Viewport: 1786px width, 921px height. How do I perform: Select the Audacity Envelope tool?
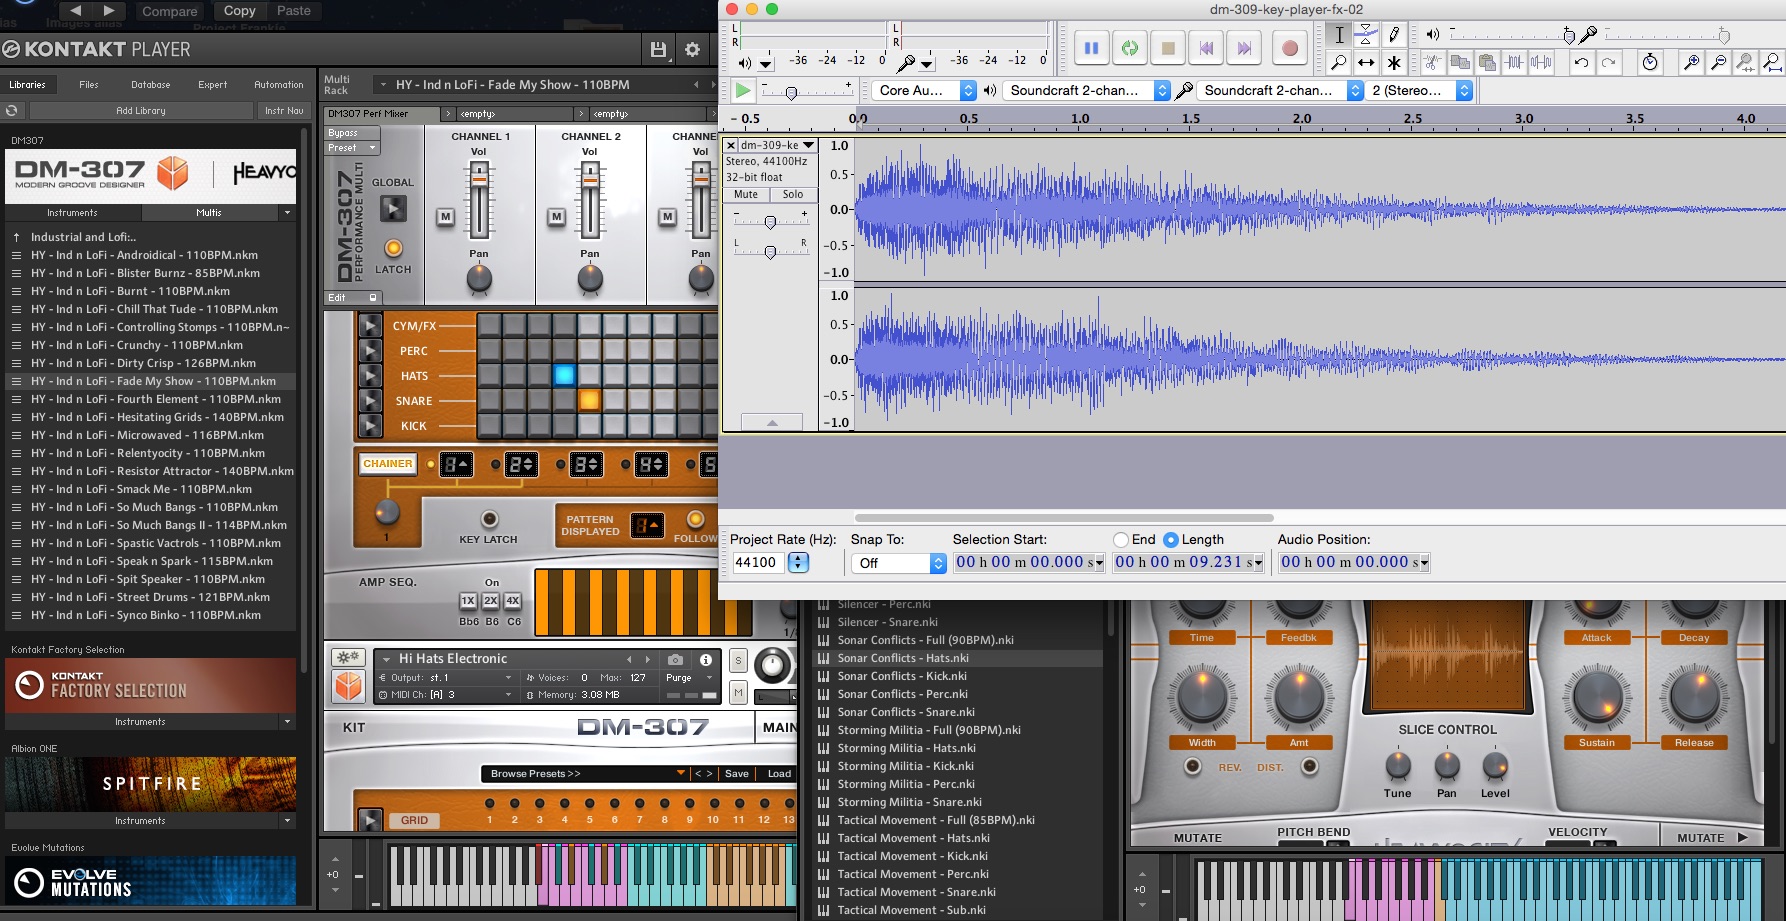(x=1366, y=35)
